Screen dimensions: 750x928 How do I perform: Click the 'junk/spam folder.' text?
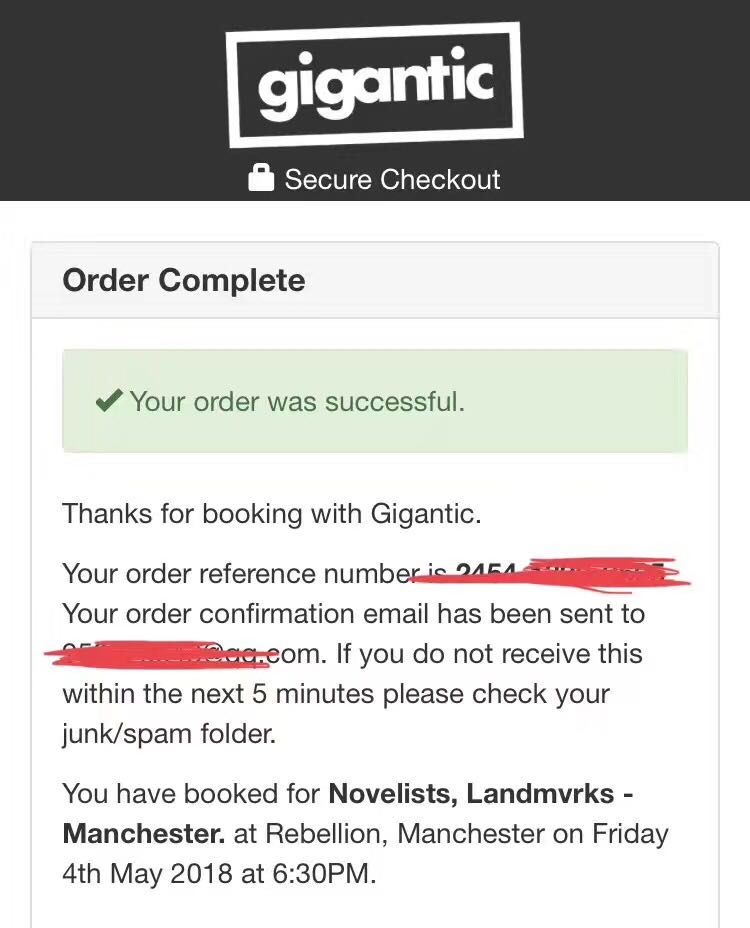(x=168, y=734)
